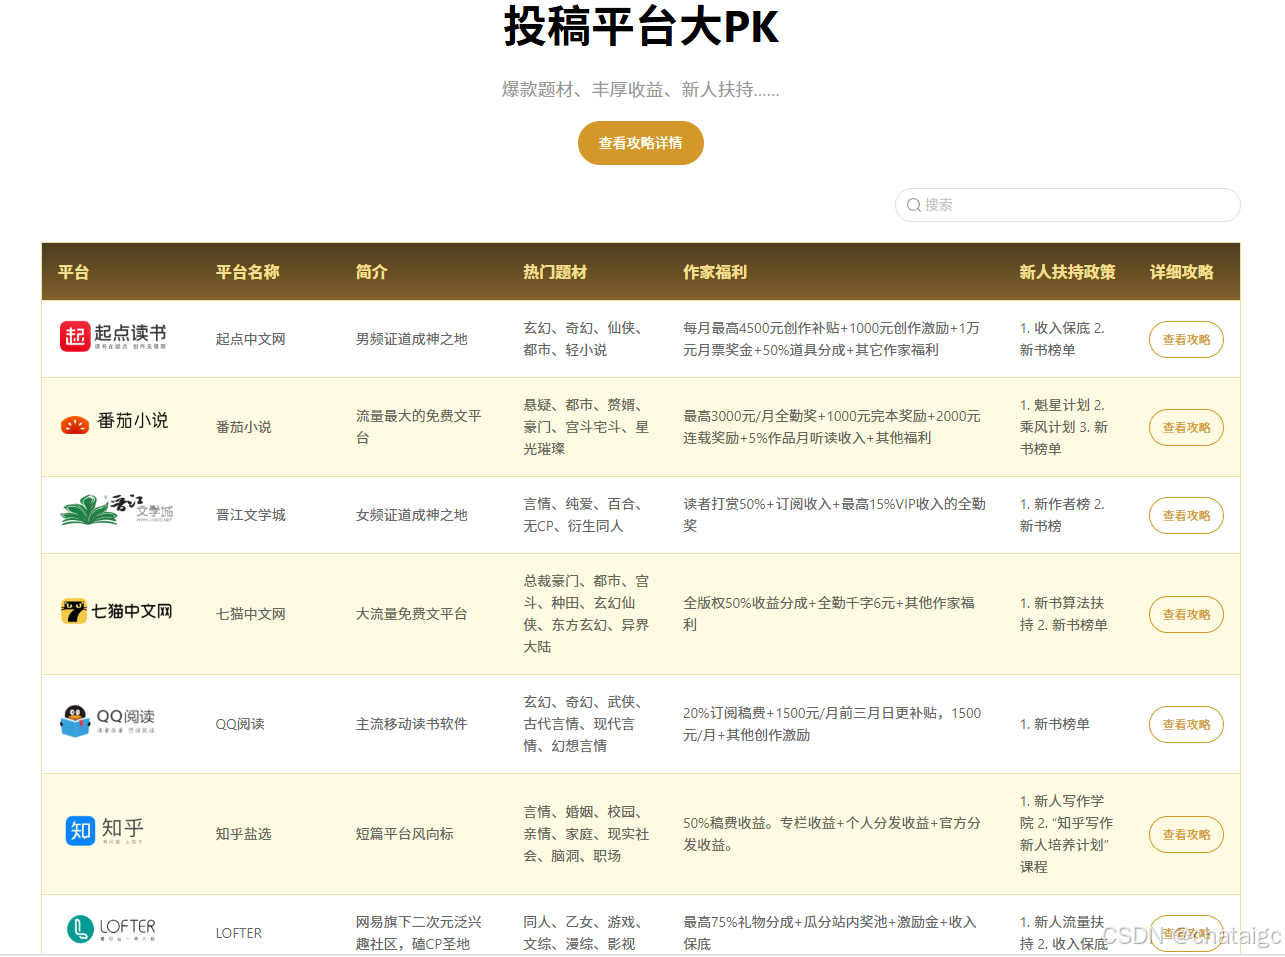The image size is (1285, 957).
Task: Click the 新人扶持政策 column header
Action: (1067, 272)
